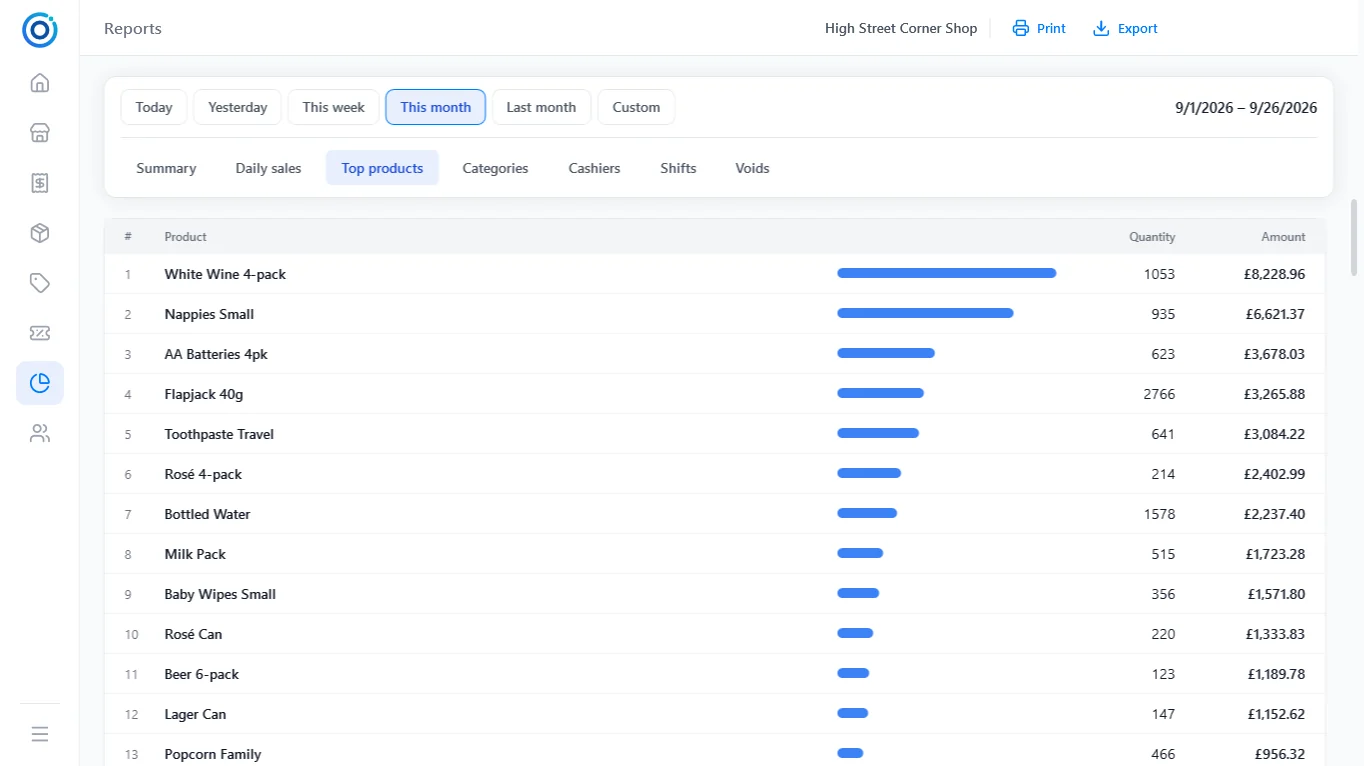Open the receipt dollar icon in sidebar
Viewport: 1364px width, 766px height.
[40, 183]
